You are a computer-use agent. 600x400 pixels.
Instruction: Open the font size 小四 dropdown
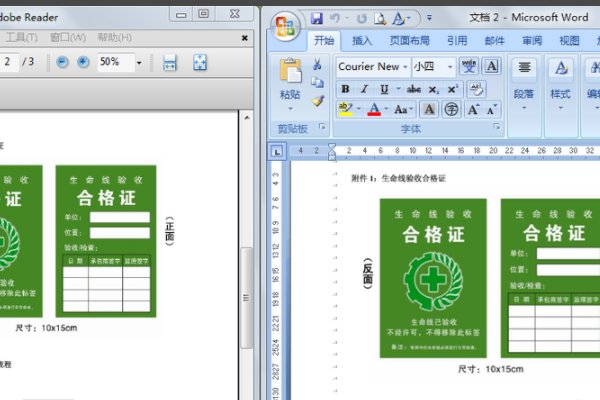point(450,67)
